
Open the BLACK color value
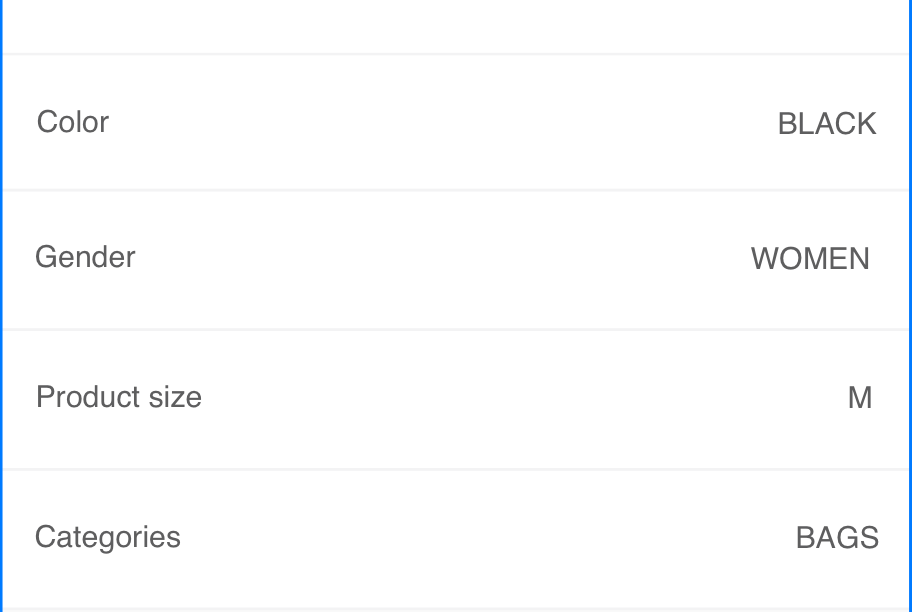826,124
